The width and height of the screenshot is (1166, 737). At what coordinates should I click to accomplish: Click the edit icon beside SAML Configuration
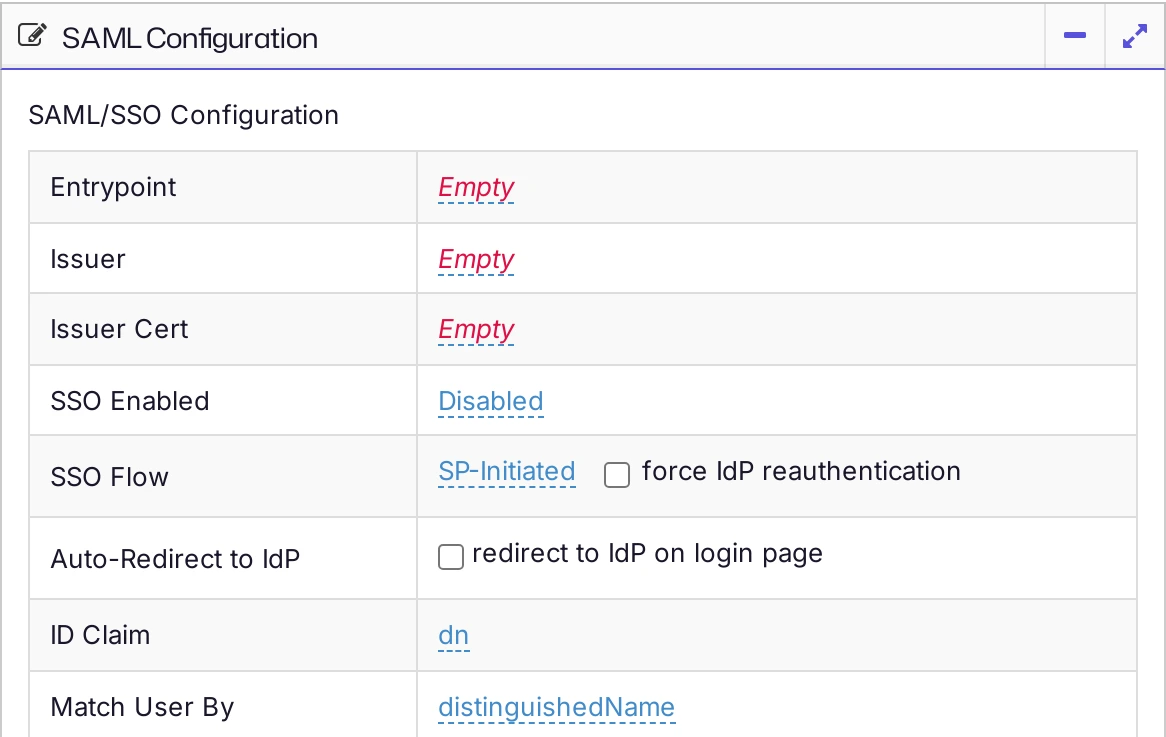point(32,35)
